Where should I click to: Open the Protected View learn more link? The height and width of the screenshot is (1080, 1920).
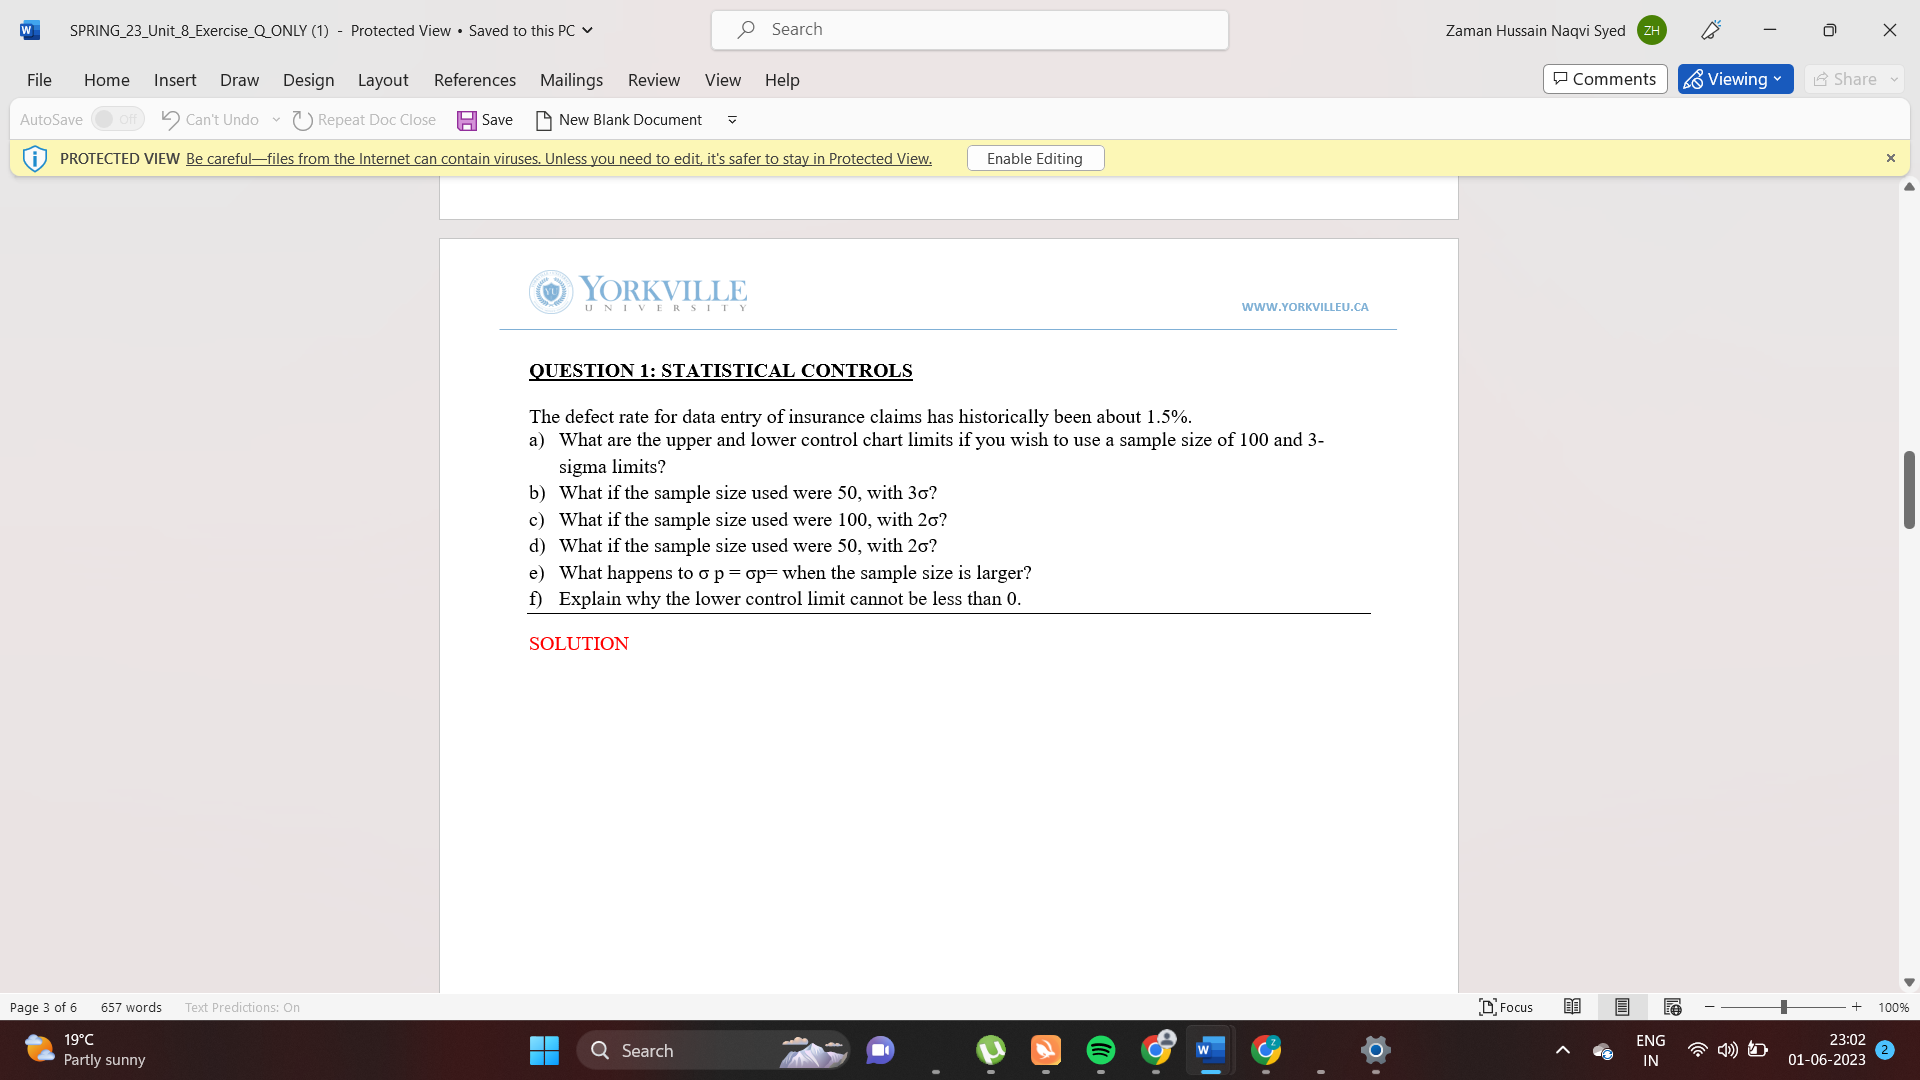(x=557, y=158)
